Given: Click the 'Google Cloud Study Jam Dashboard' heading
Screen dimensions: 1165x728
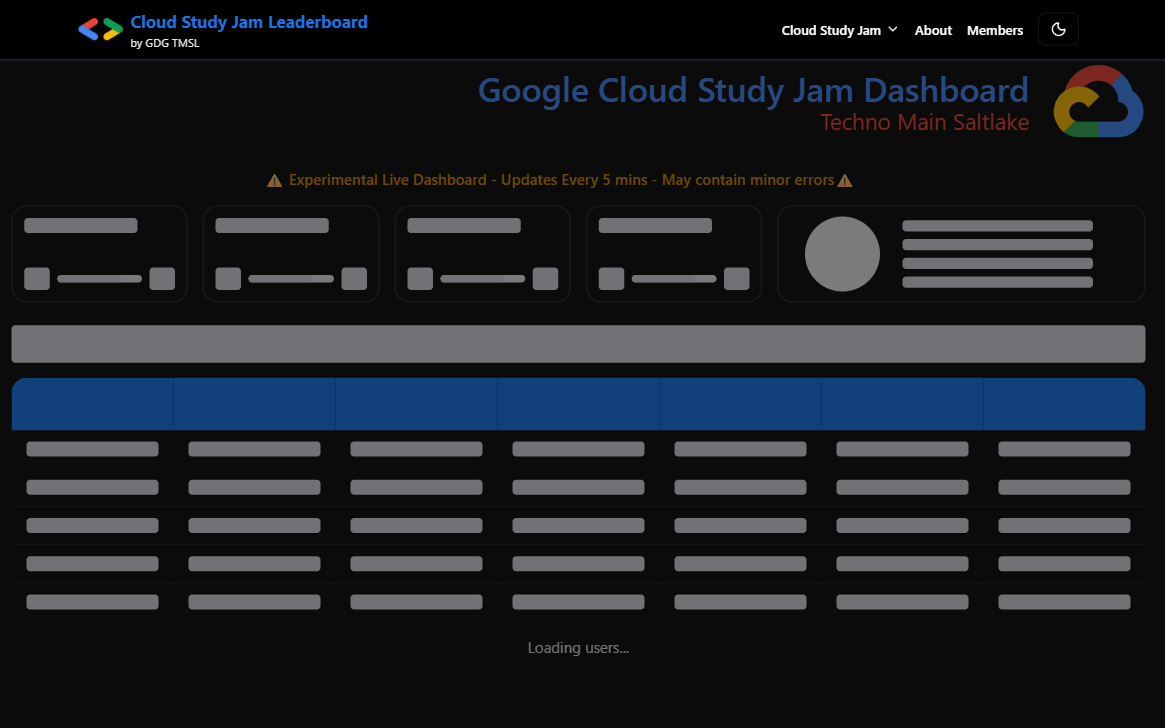Looking at the screenshot, I should click(x=753, y=90).
